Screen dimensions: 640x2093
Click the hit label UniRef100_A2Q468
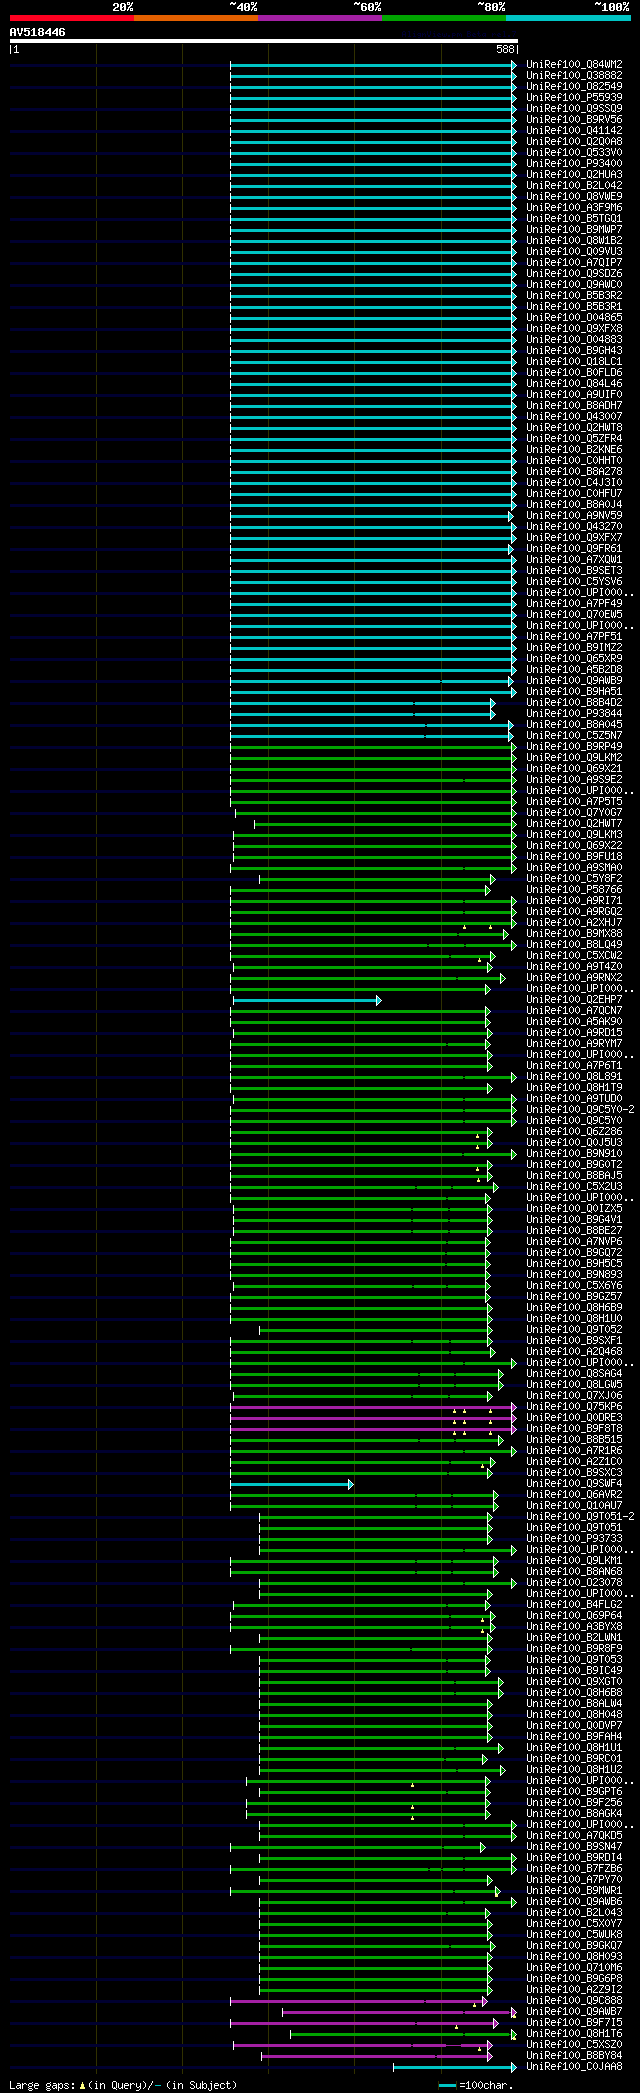click(x=574, y=1352)
